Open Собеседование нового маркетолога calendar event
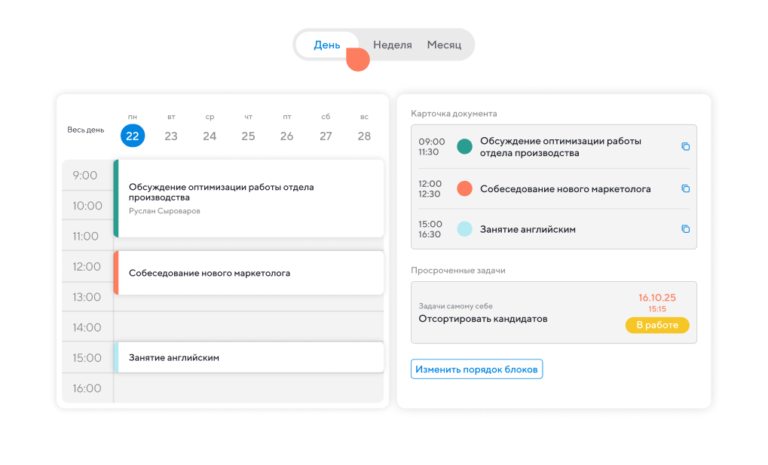This screenshot has height=465, width=768. pyautogui.click(x=249, y=273)
